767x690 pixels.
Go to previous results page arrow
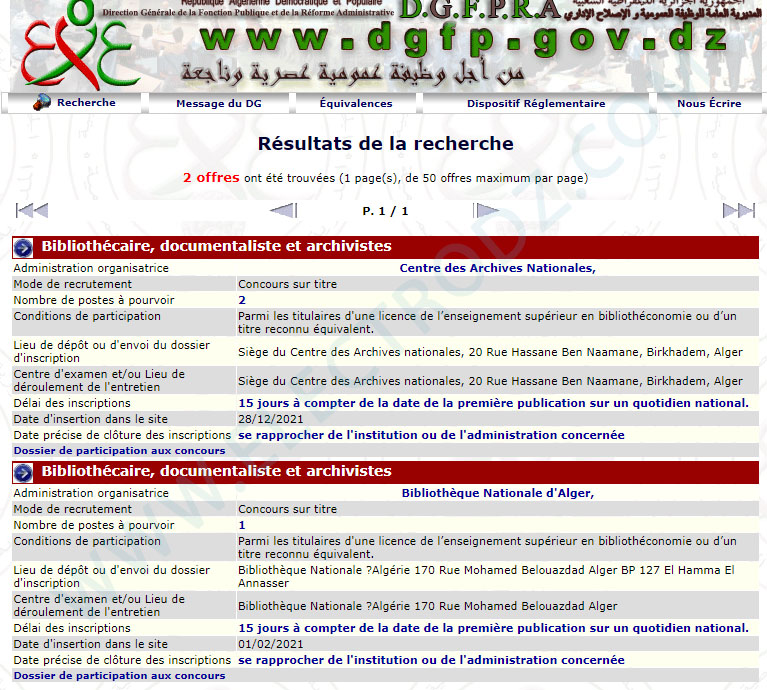(284, 211)
